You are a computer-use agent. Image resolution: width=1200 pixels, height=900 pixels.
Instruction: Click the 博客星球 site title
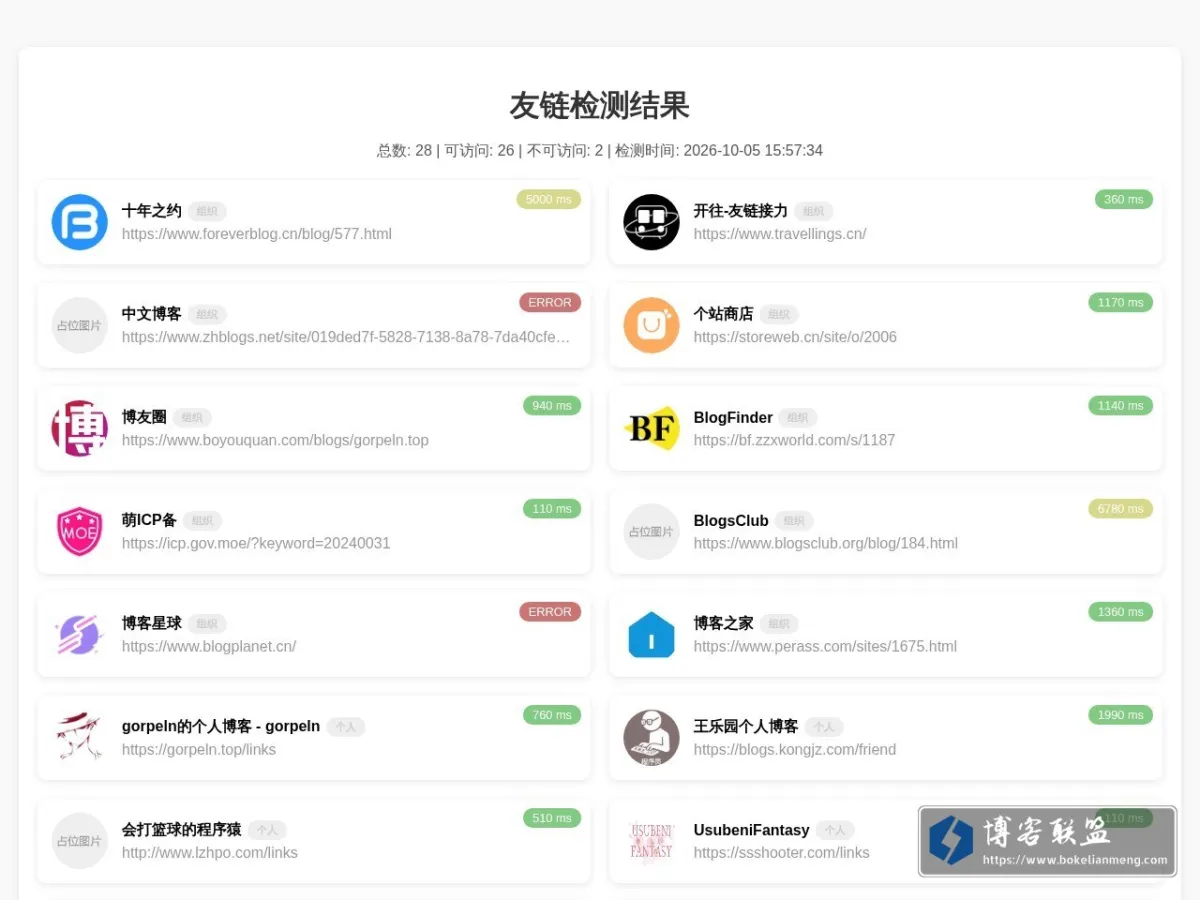pyautogui.click(x=152, y=623)
